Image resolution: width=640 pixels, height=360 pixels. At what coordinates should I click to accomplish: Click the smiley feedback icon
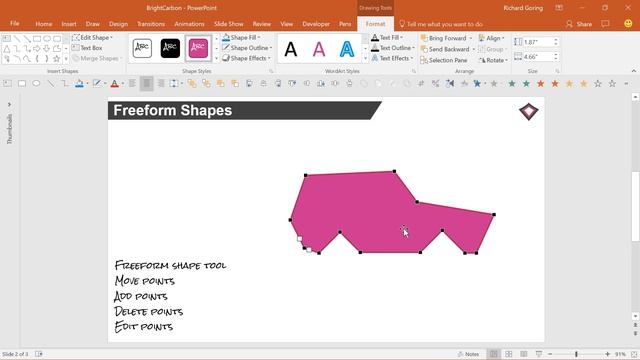pyautogui.click(x=628, y=24)
